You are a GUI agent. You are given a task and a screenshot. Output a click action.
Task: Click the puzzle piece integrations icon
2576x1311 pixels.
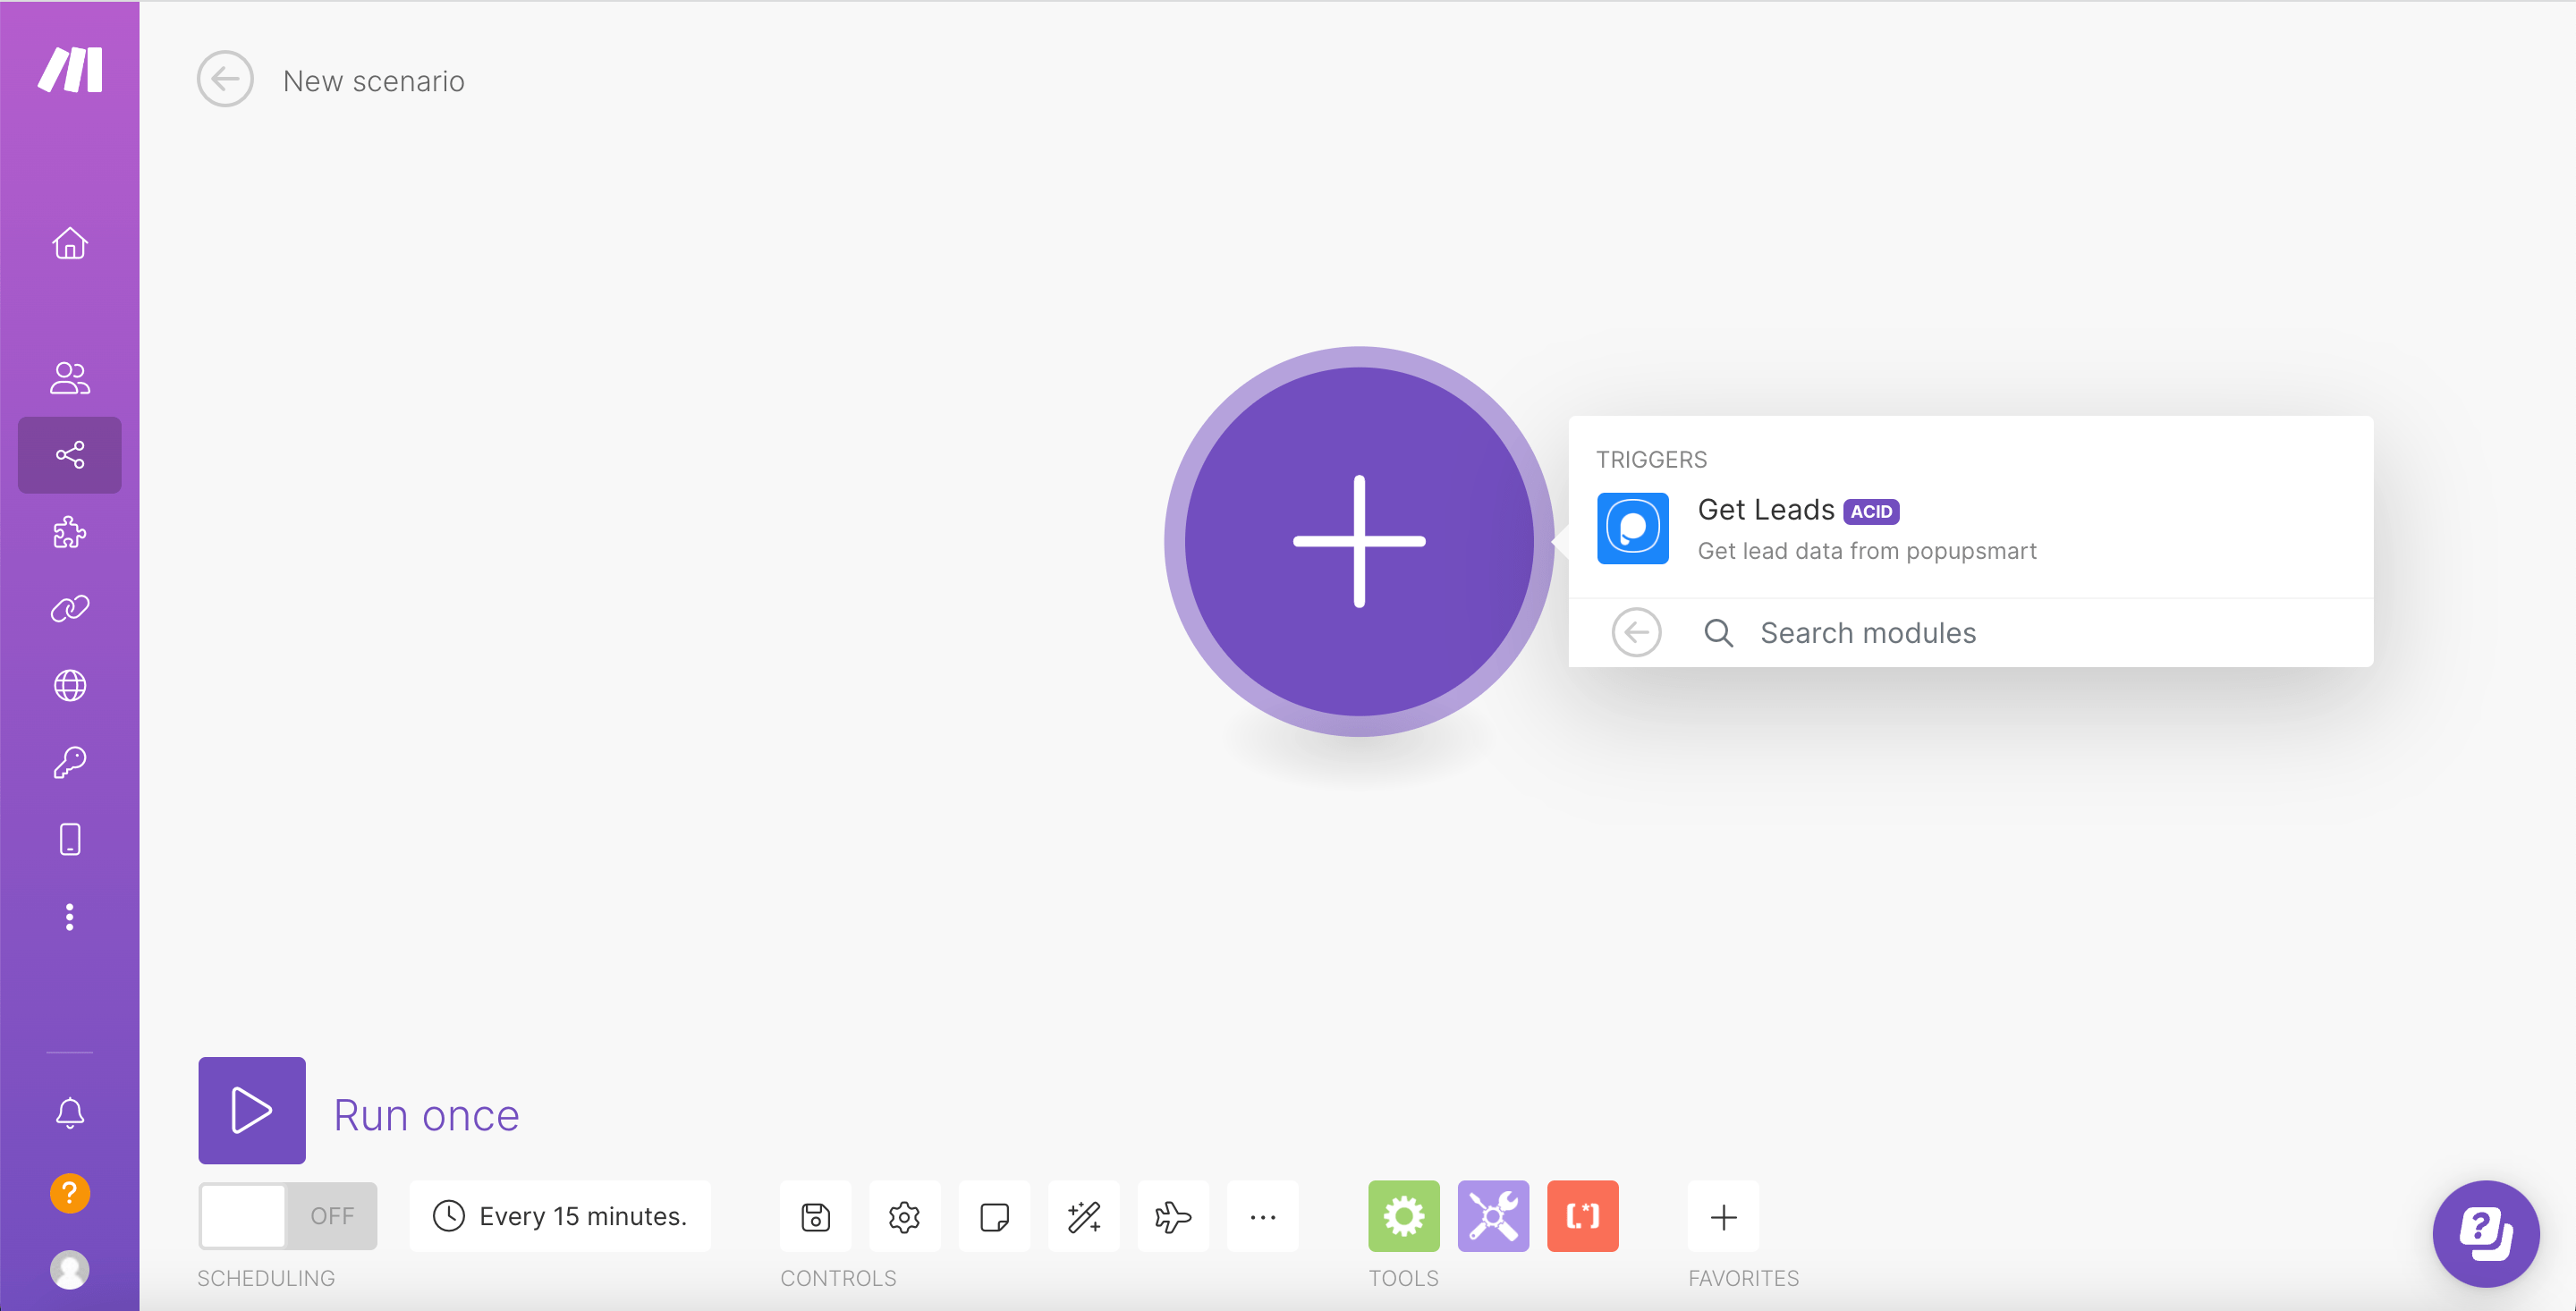tap(70, 530)
